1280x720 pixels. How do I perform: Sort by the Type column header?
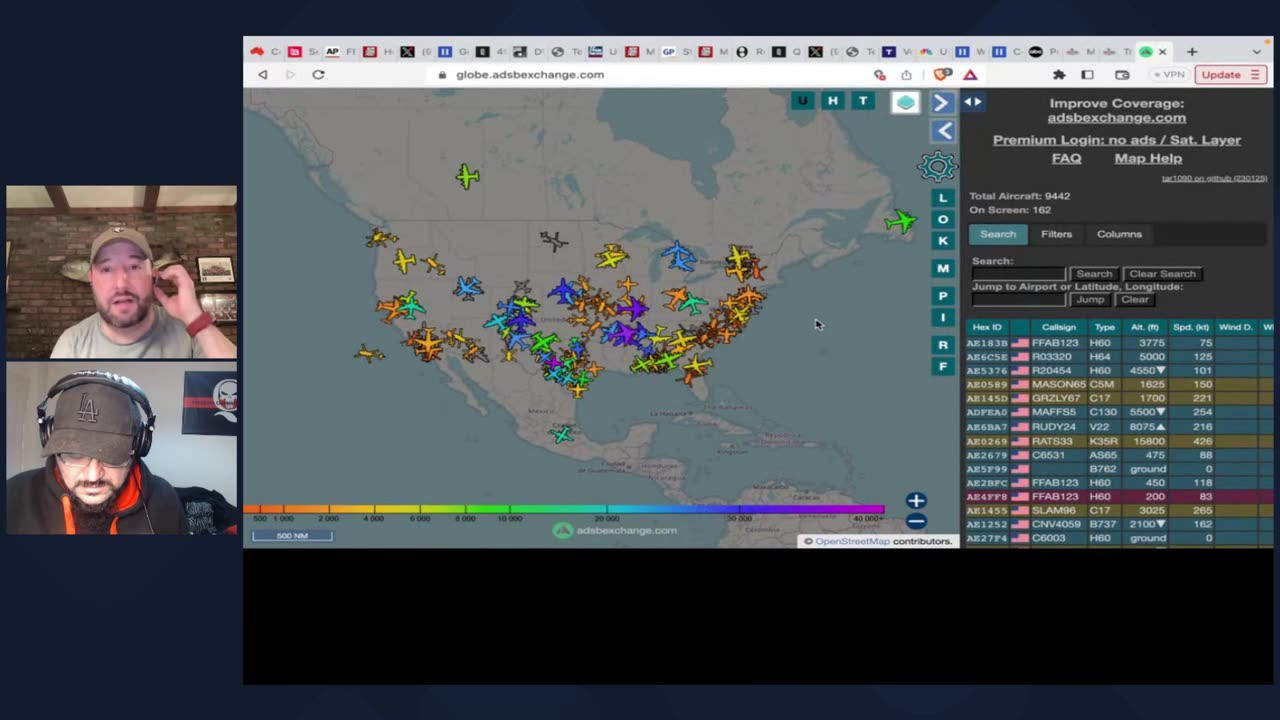[1104, 327]
